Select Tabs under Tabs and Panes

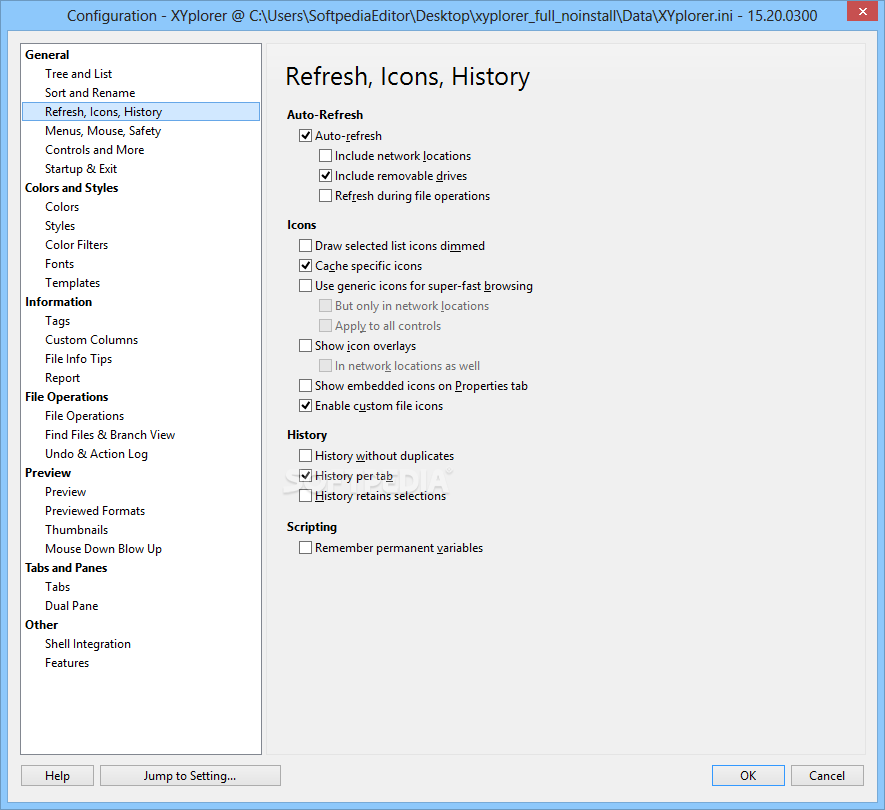tap(58, 587)
